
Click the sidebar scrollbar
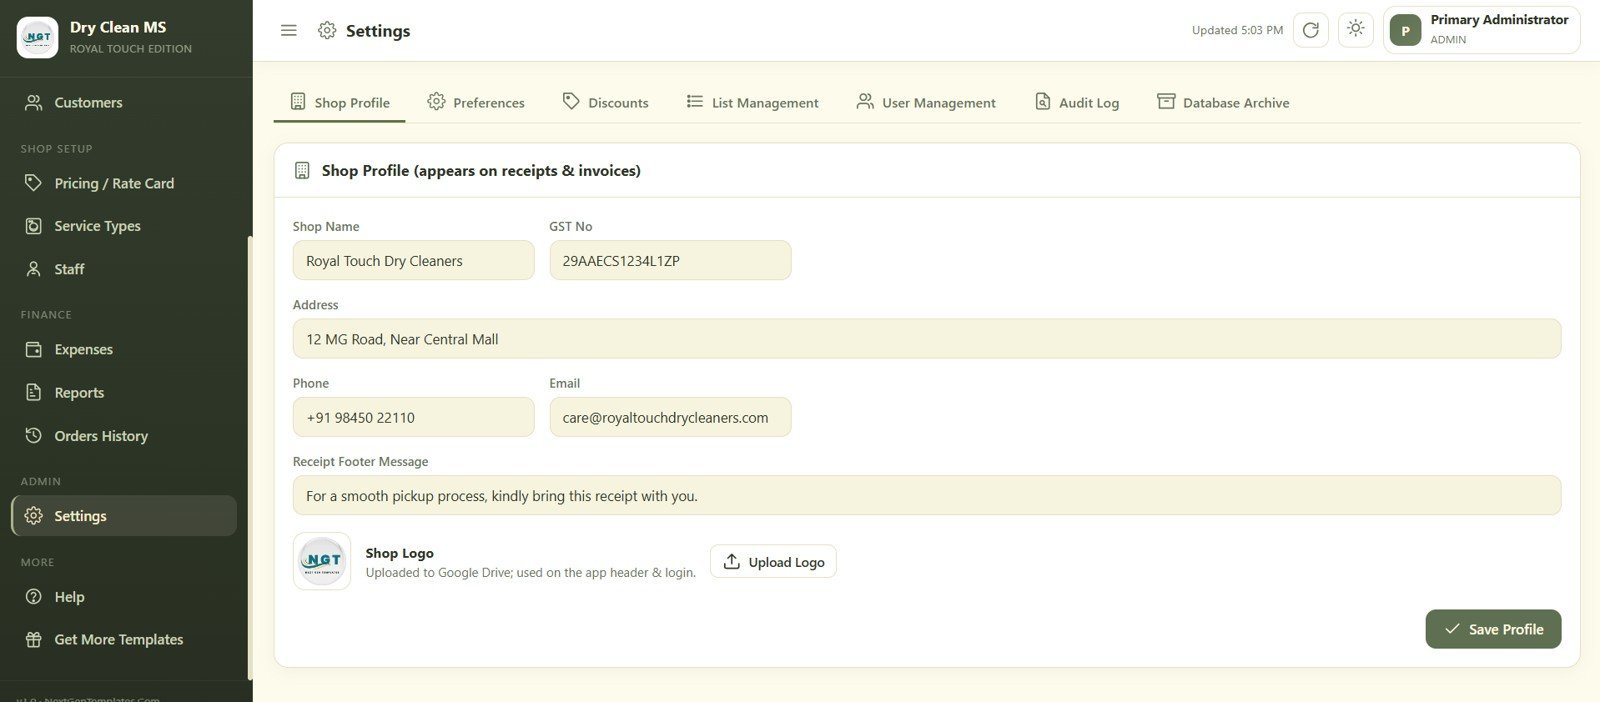249,458
